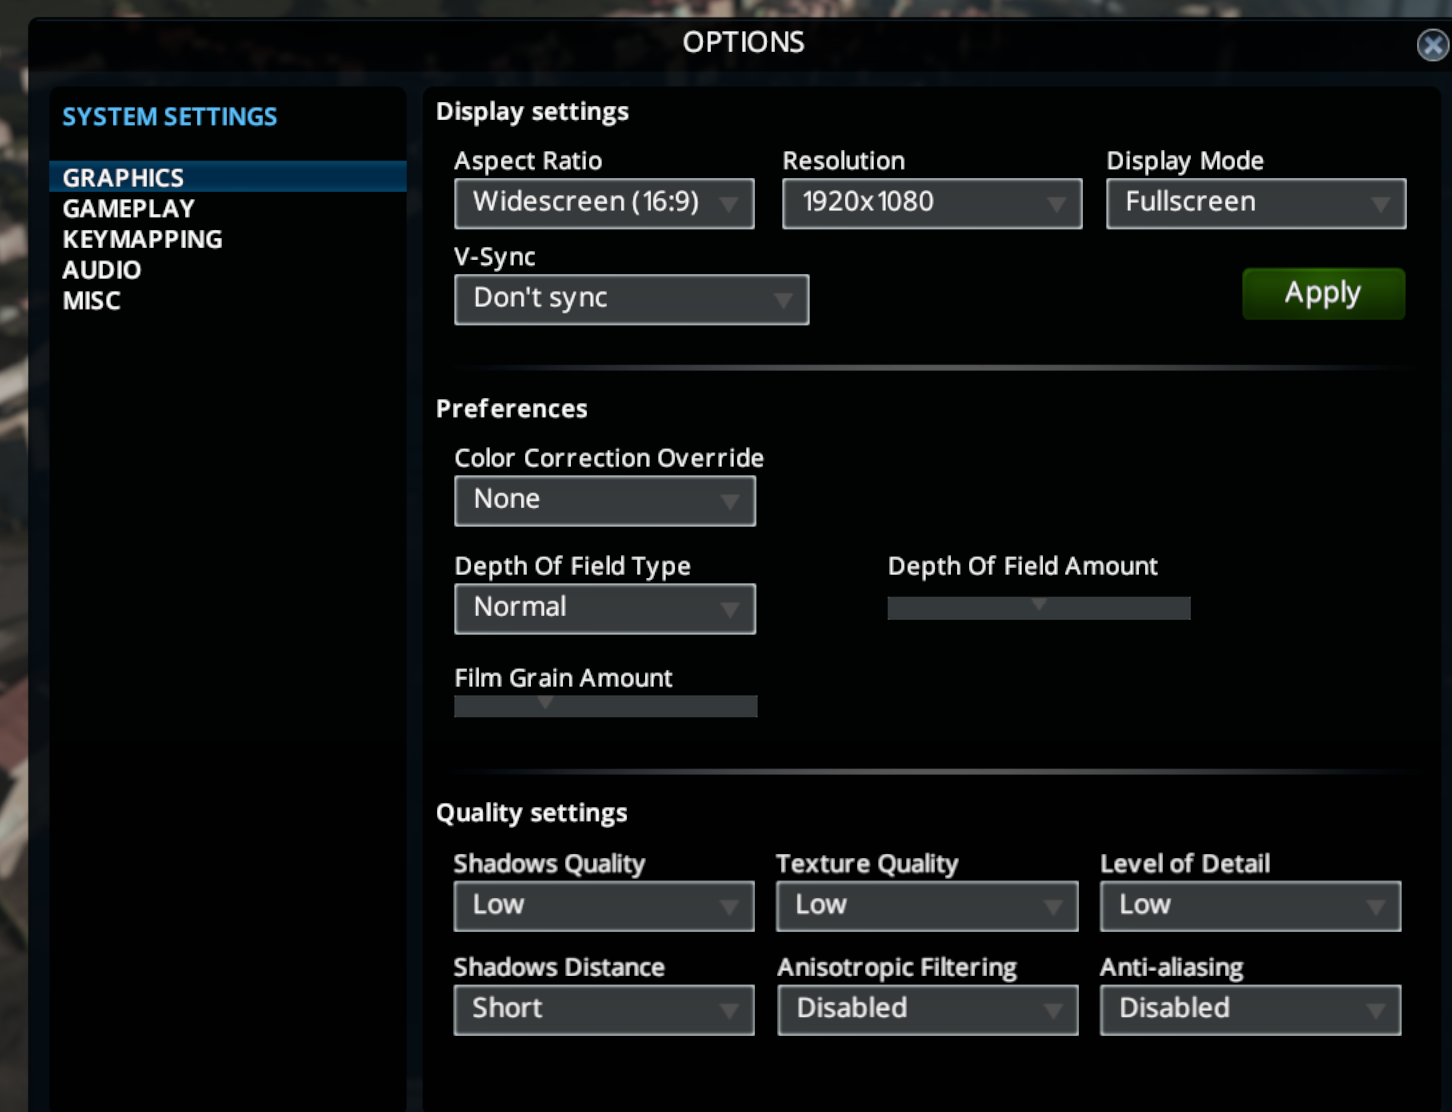
Task: Open the Shadows Quality dropdown
Action: (x=604, y=906)
